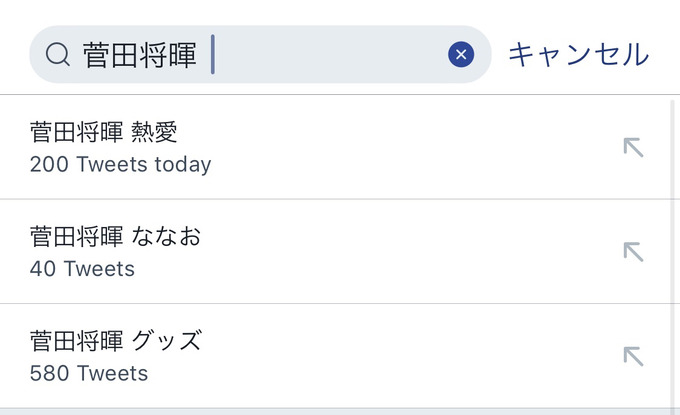This screenshot has height=415, width=680.
Task: Click the suggestions list scrollbar
Action: click(x=673, y=254)
